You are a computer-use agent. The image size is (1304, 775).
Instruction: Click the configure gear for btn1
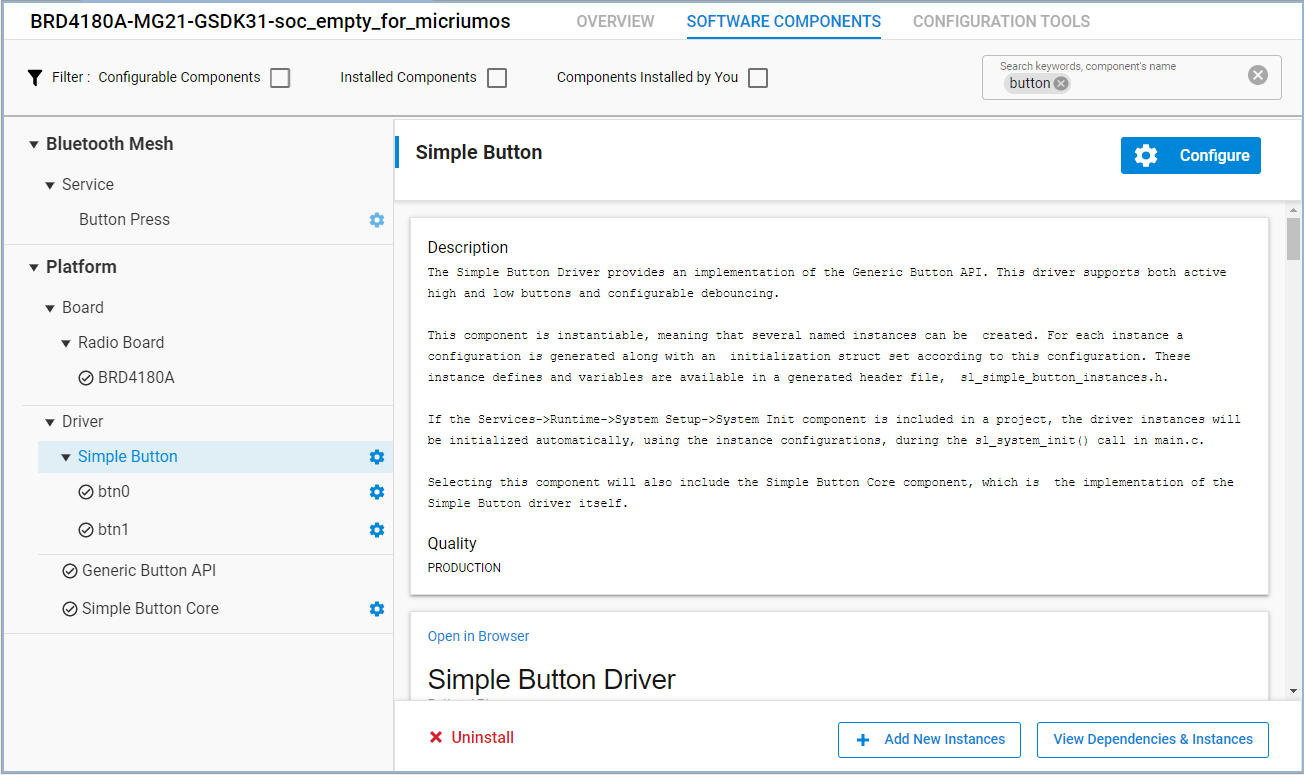pyautogui.click(x=377, y=529)
